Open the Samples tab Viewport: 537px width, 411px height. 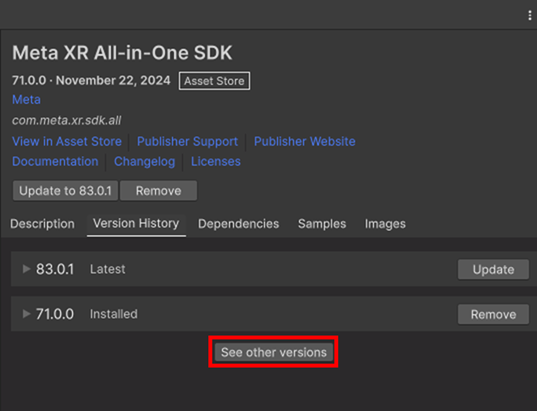click(322, 224)
